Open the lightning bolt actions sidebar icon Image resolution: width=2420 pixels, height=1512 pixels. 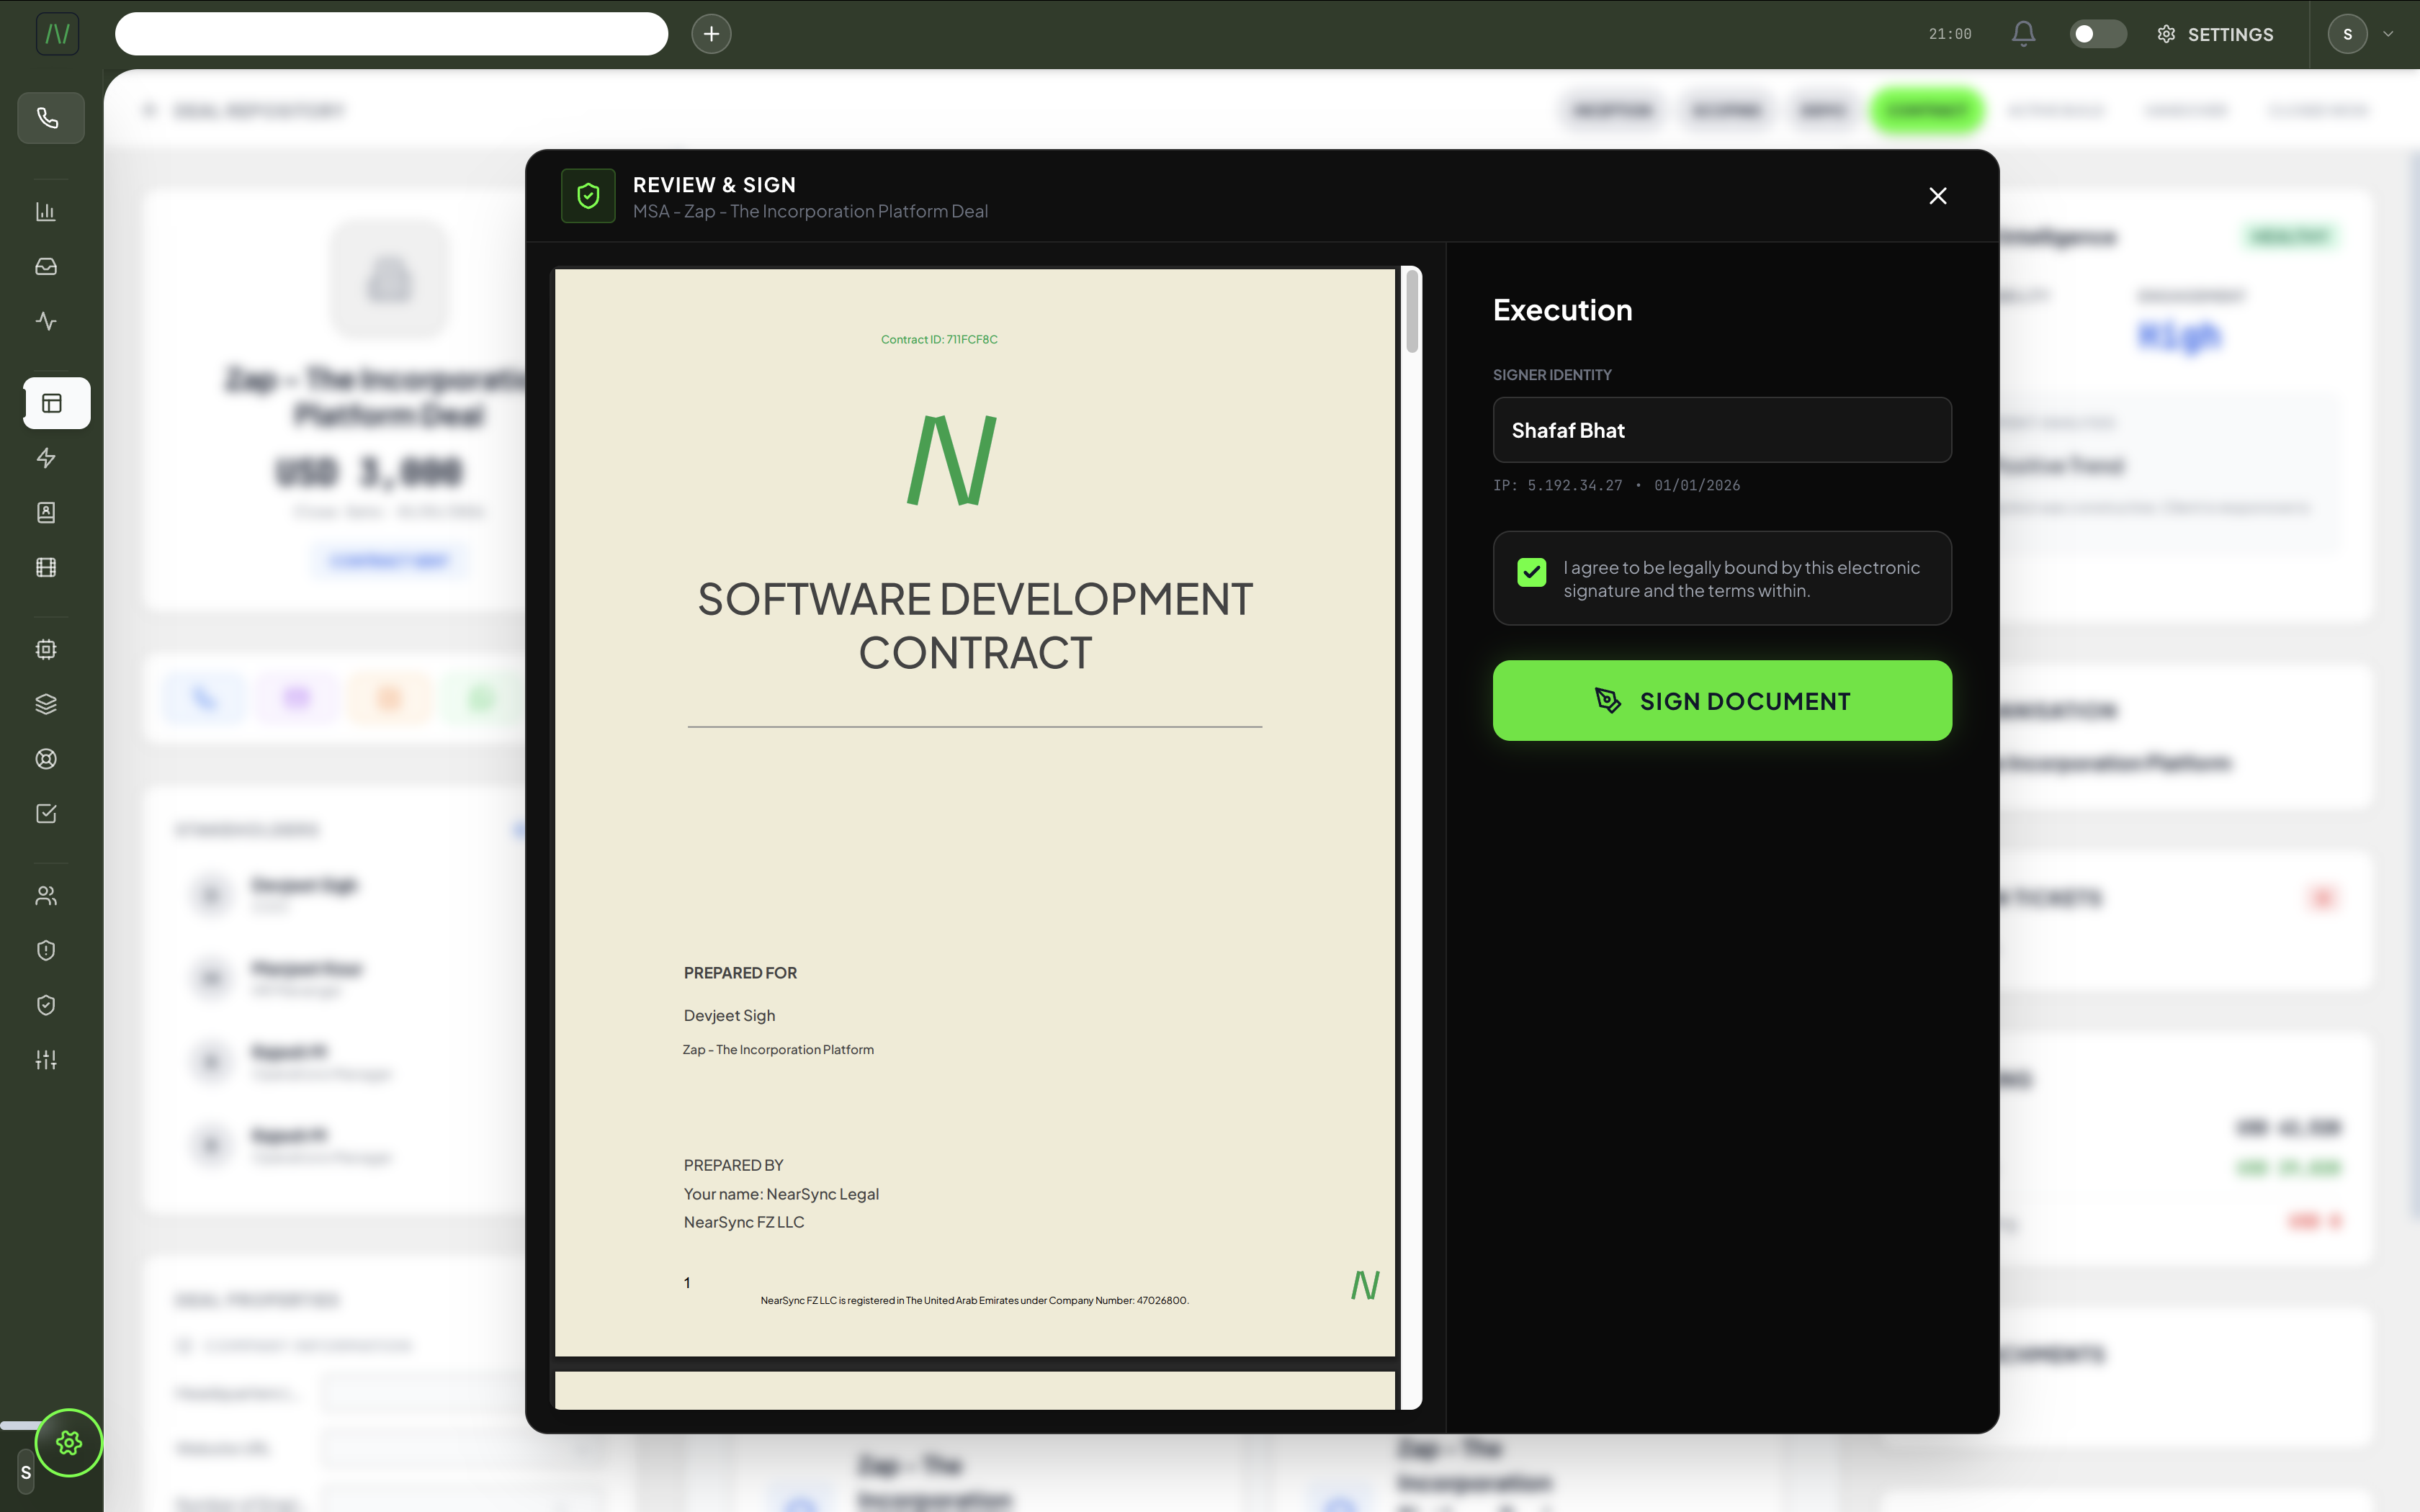coord(47,457)
